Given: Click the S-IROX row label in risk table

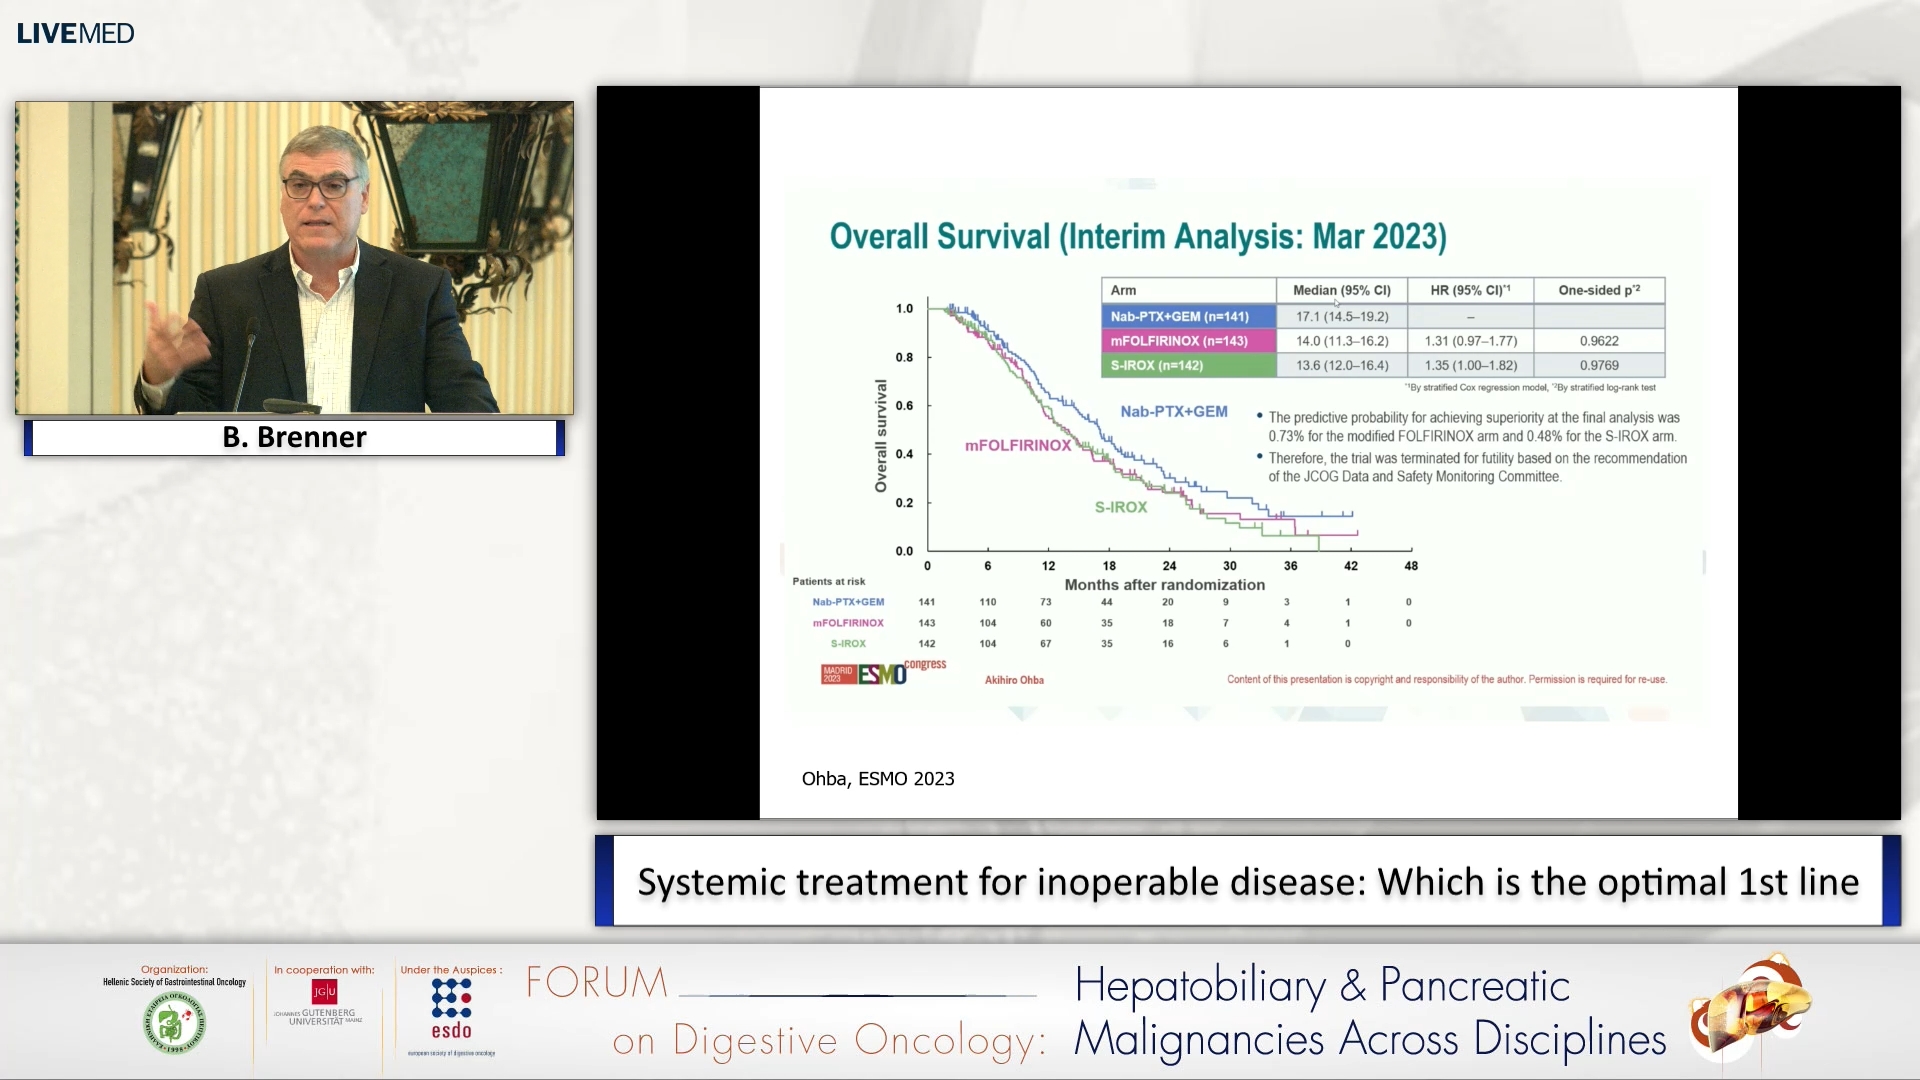Looking at the screenshot, I should (848, 644).
